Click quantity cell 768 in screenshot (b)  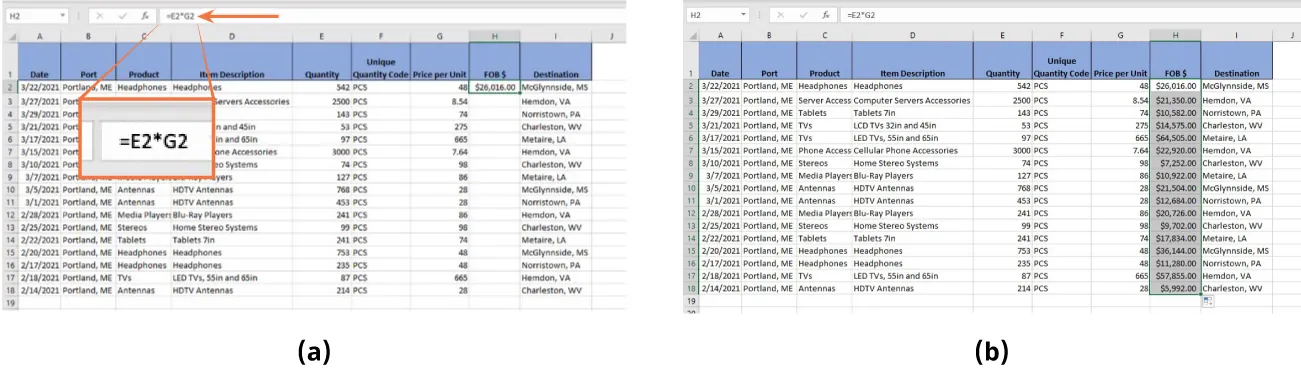(x=1002, y=187)
